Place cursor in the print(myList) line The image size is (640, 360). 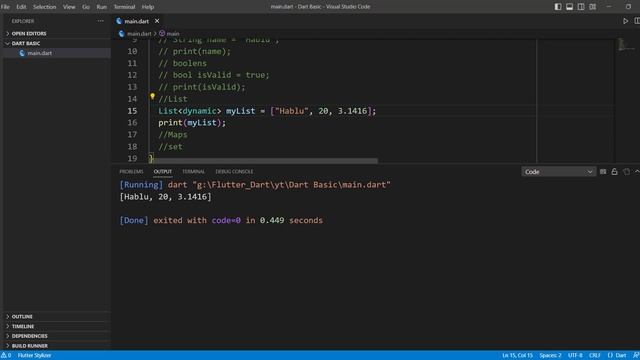click(192, 123)
